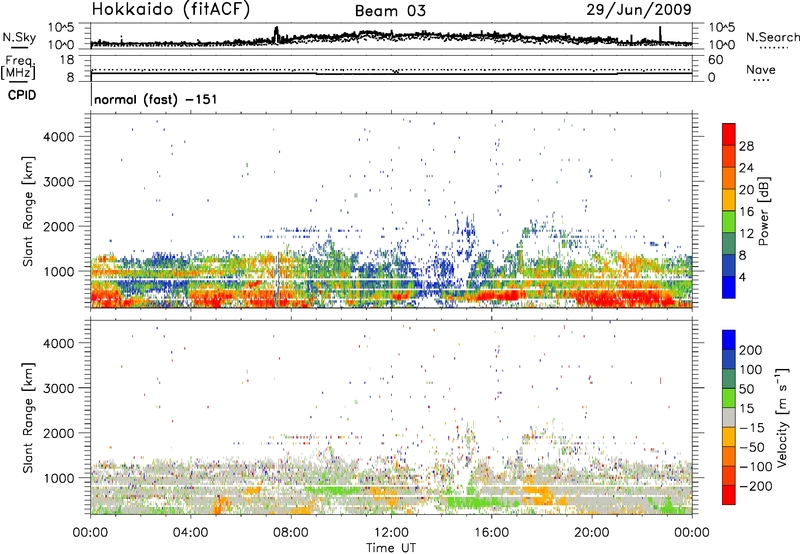Click the noise spike near 07:30 in sky-noise plot
This screenshot has height=554, width=800.
277,34
